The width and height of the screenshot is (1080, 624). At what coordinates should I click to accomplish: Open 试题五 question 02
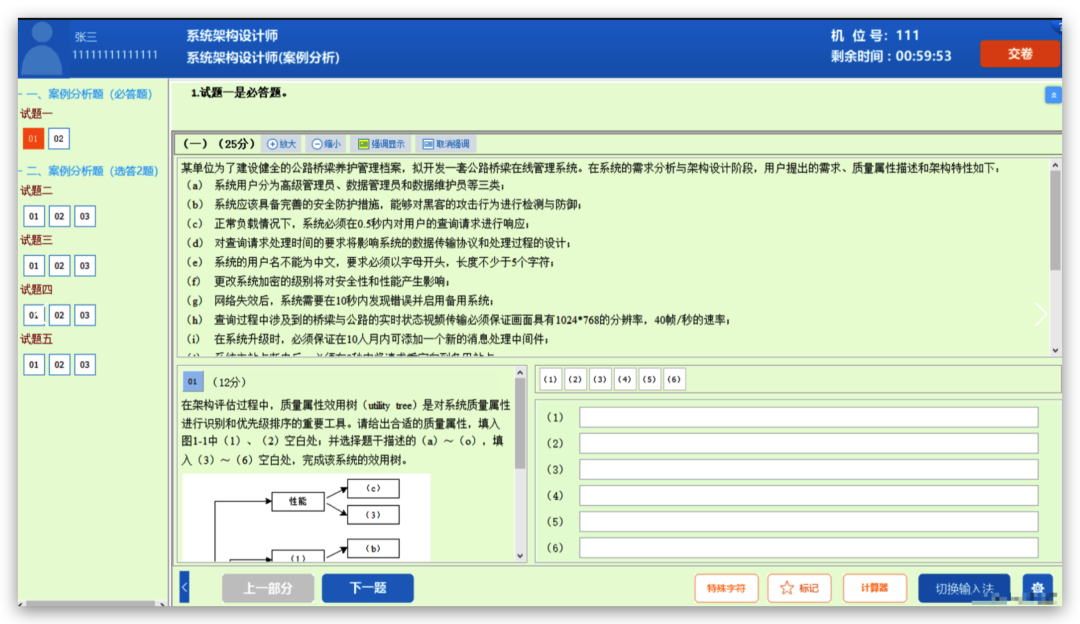[59, 364]
